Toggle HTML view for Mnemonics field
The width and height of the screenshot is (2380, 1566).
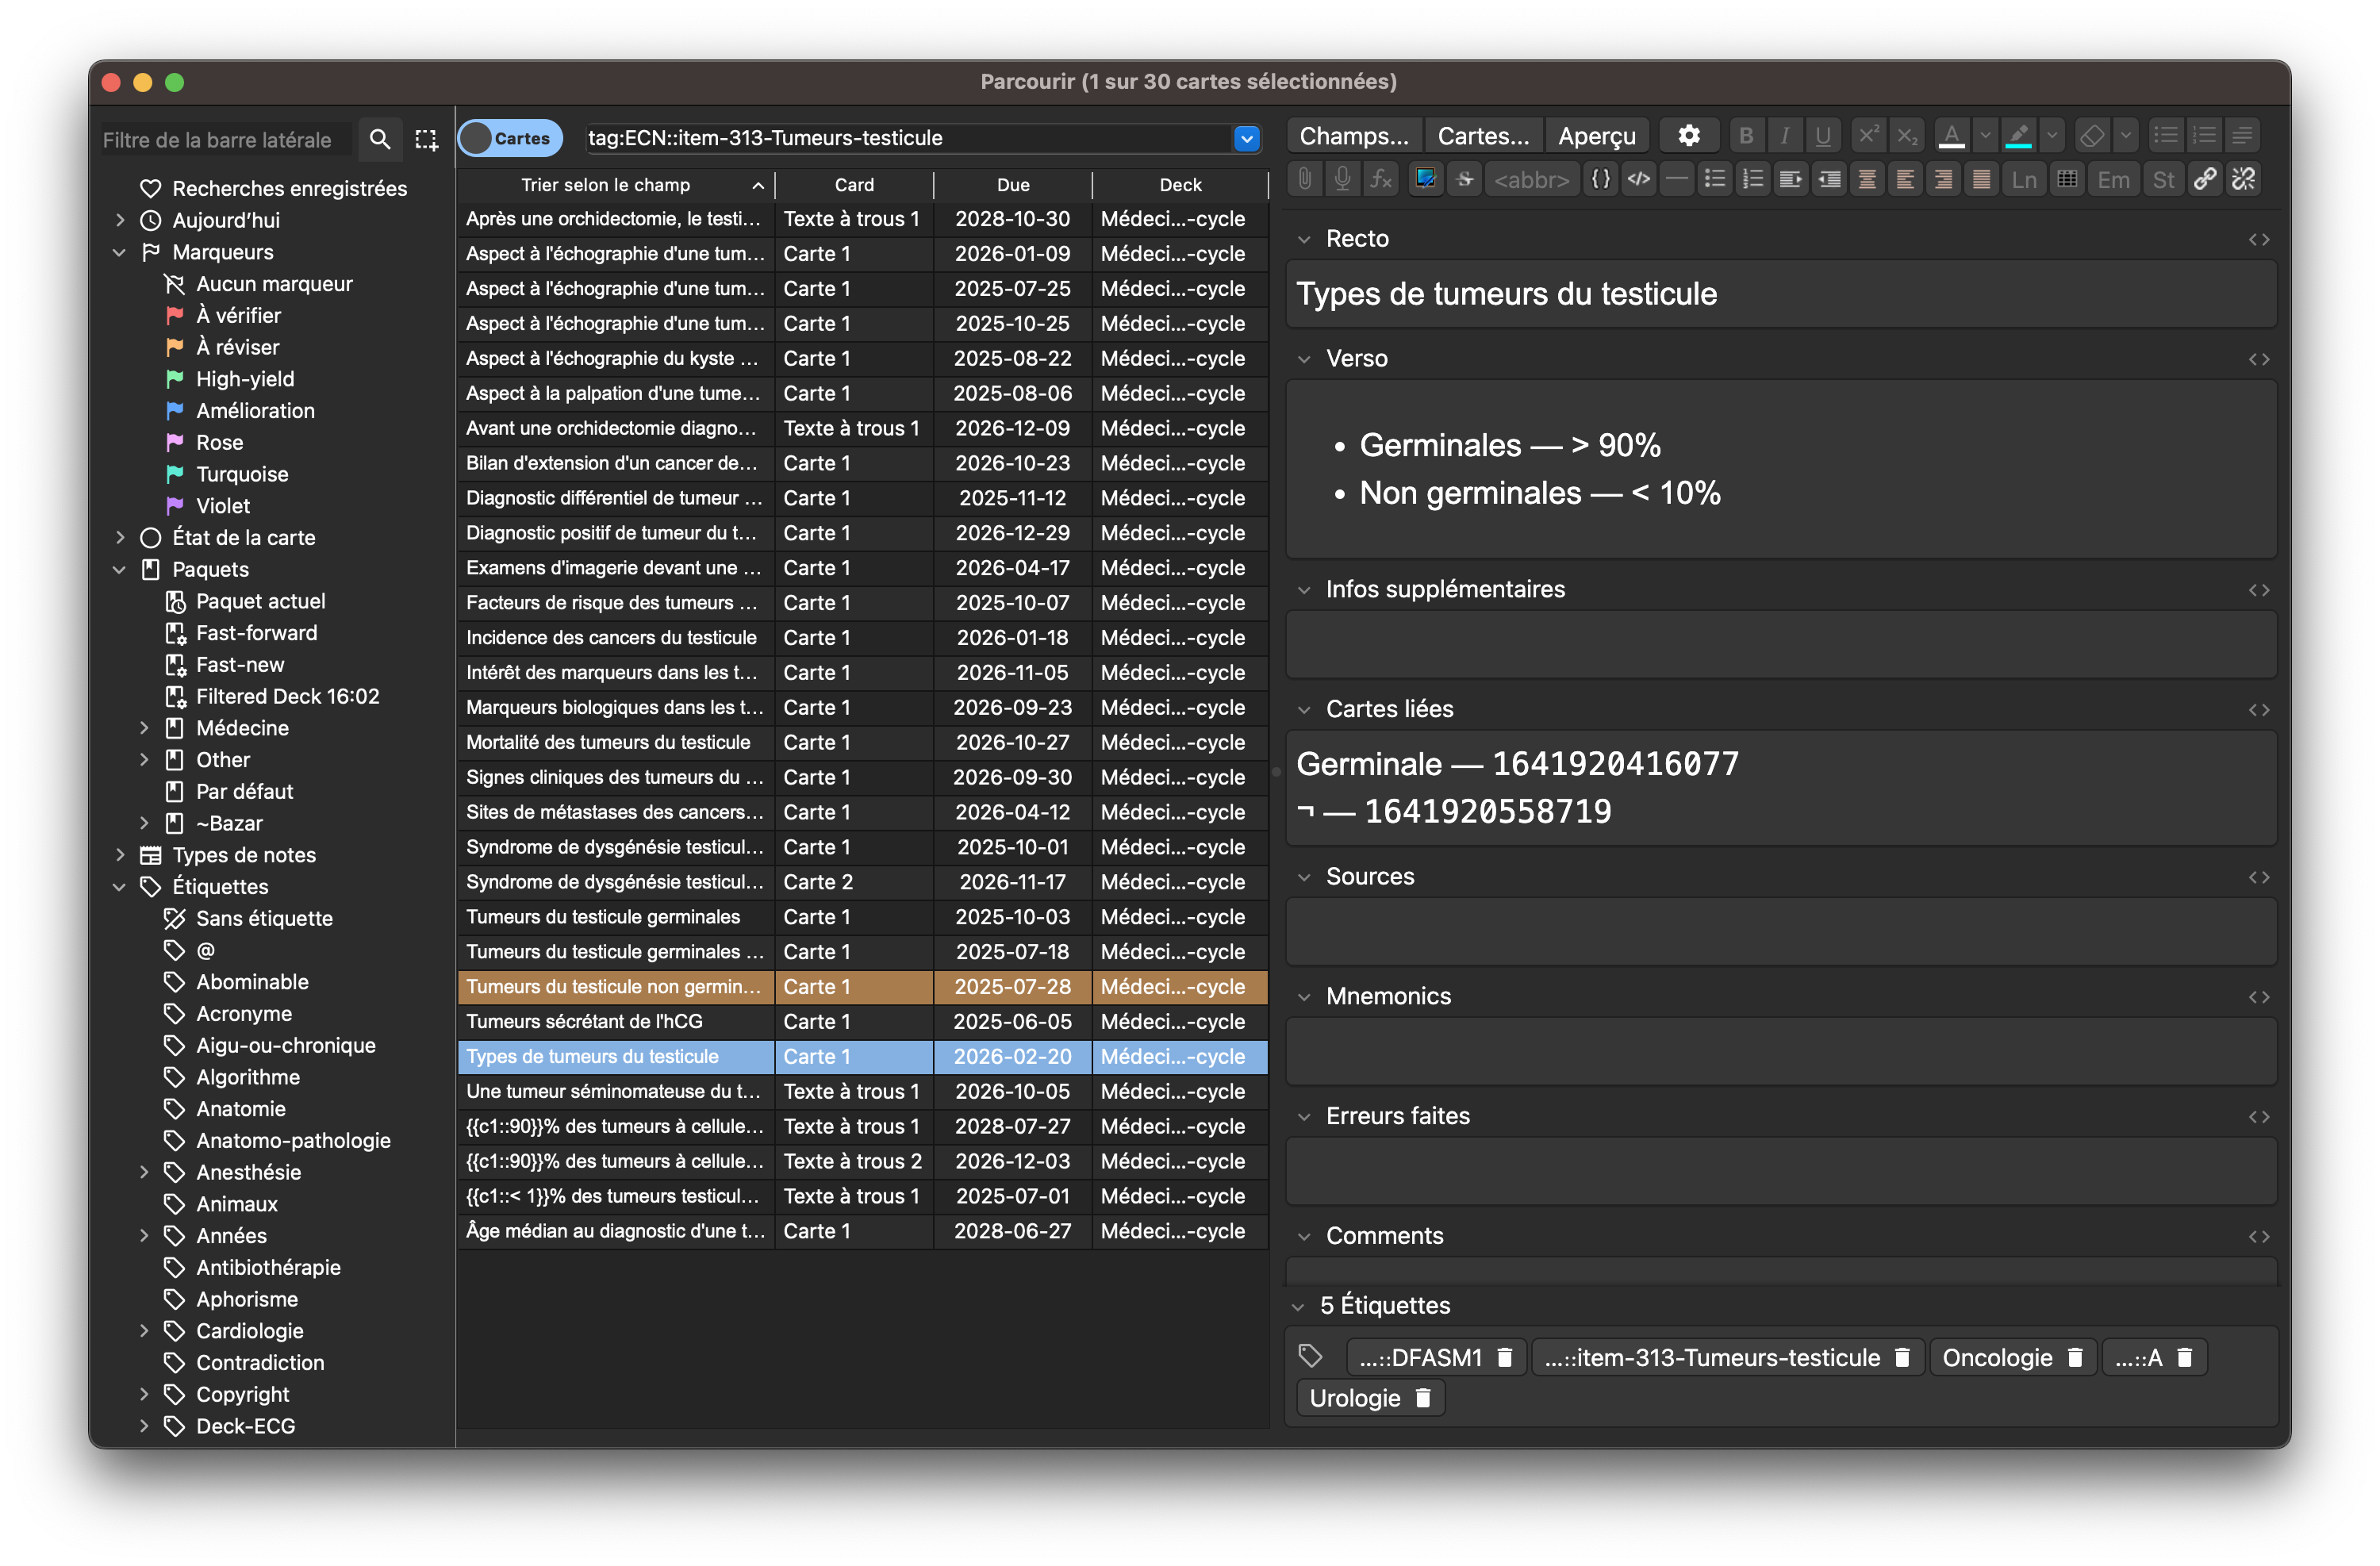coord(2258,996)
